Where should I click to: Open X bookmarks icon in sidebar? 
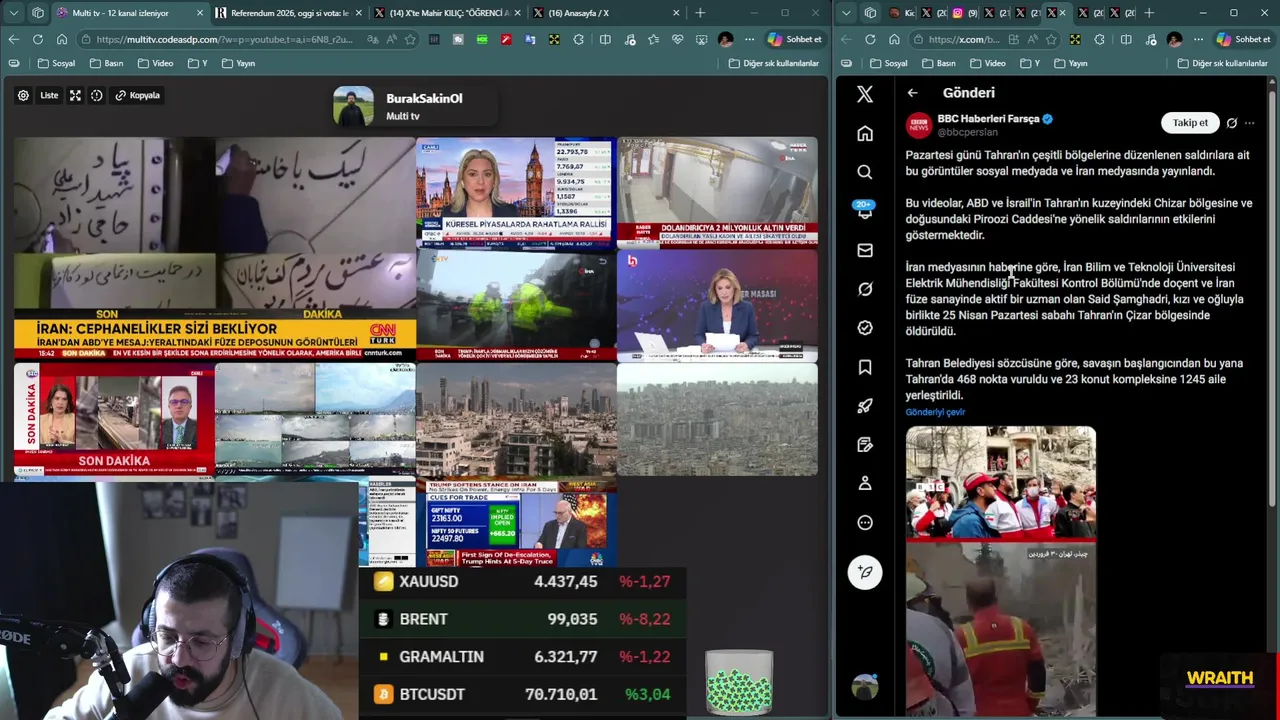tap(865, 367)
